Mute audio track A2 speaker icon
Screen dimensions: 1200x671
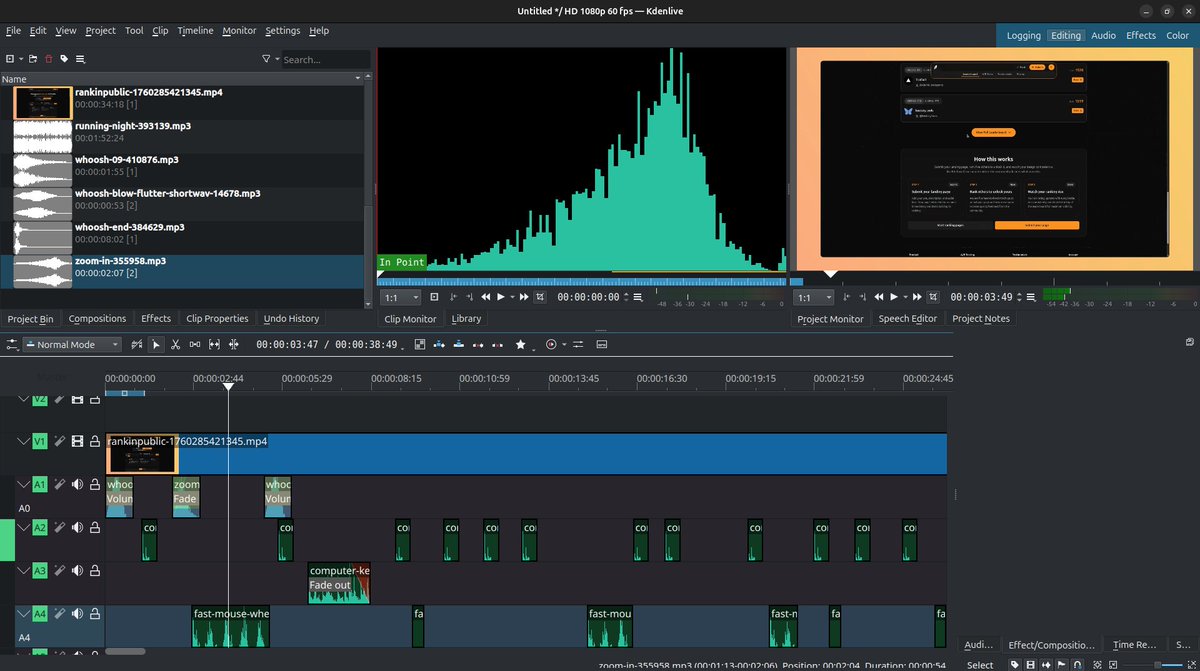[x=77, y=527]
